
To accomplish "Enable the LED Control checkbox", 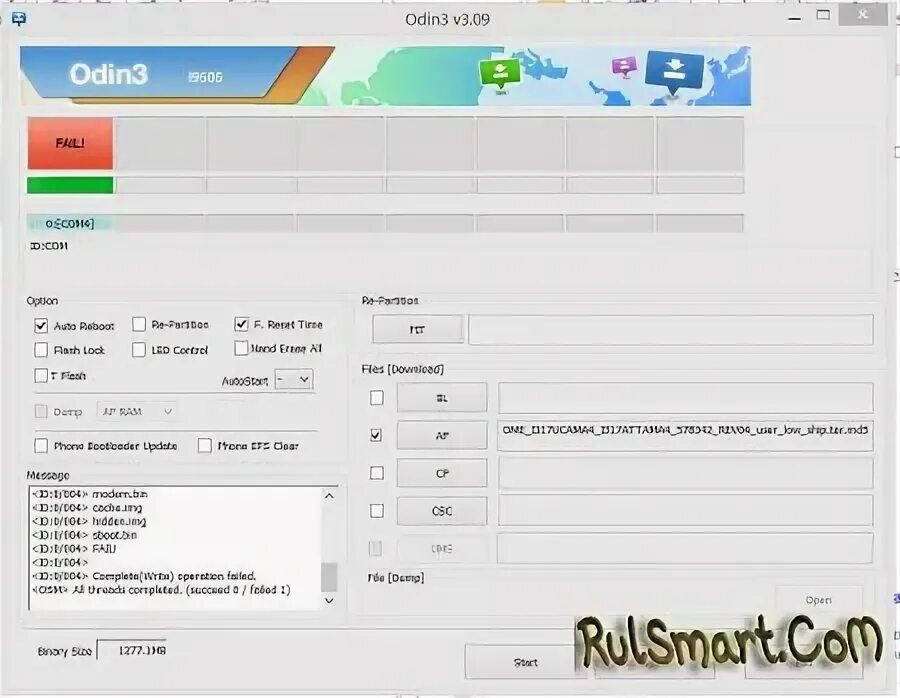I will (x=139, y=350).
